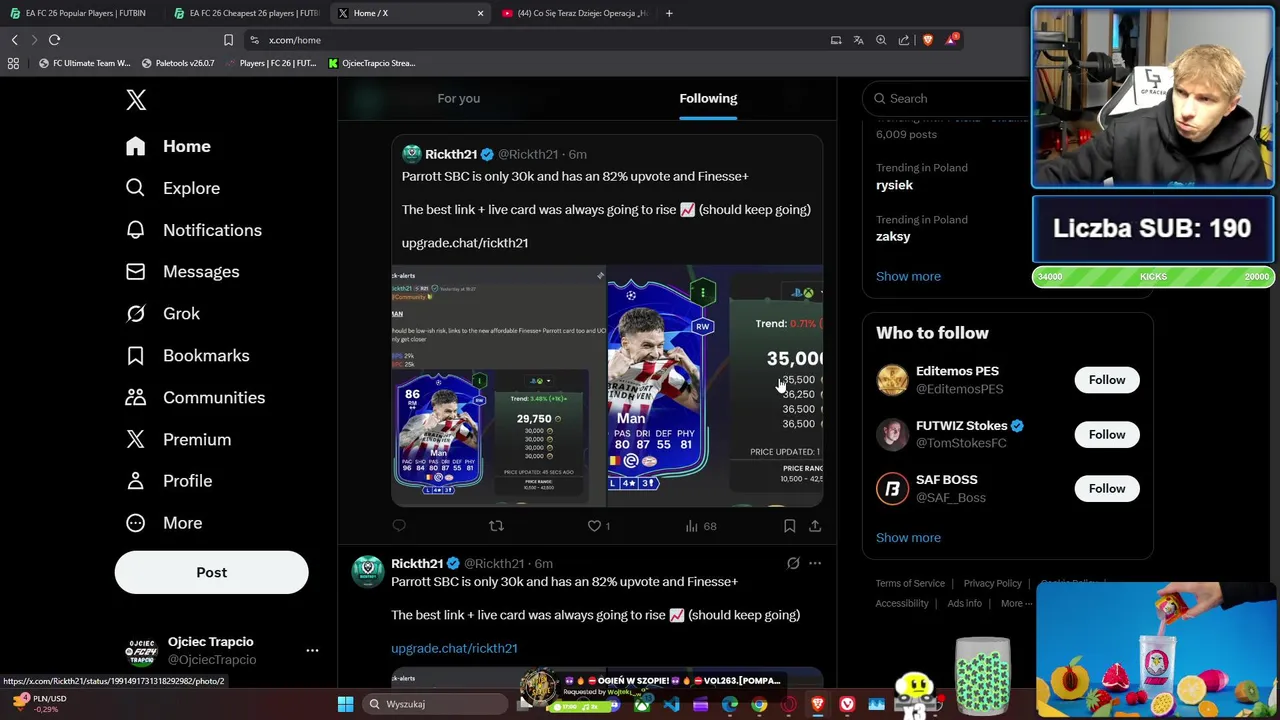Switch to EA FC 26 Cheapest players tab
1280x720 pixels.
(x=245, y=13)
